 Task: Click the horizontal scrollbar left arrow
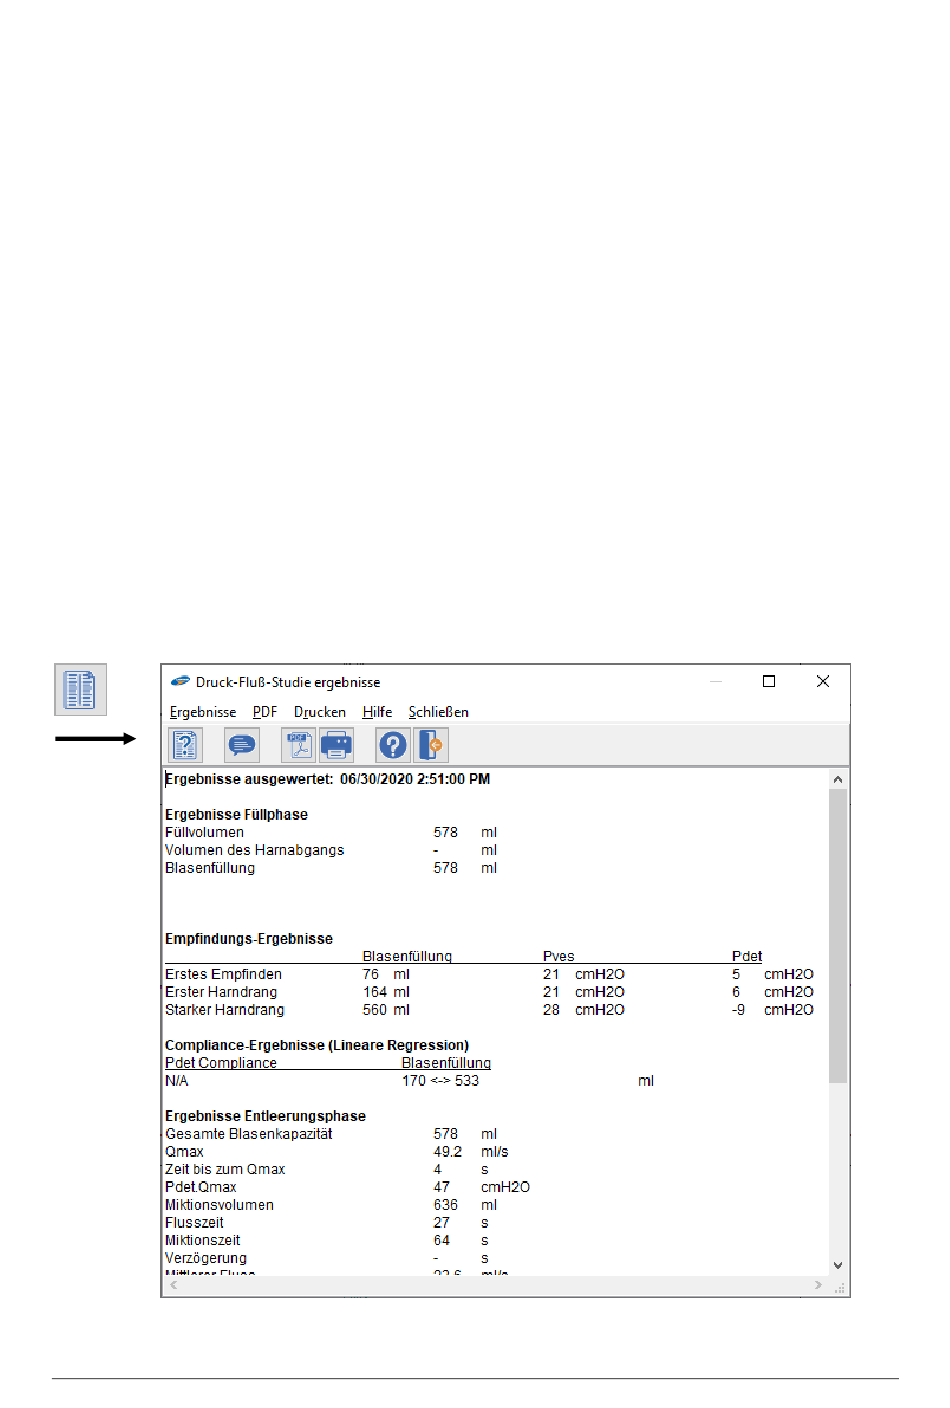pos(174,1285)
